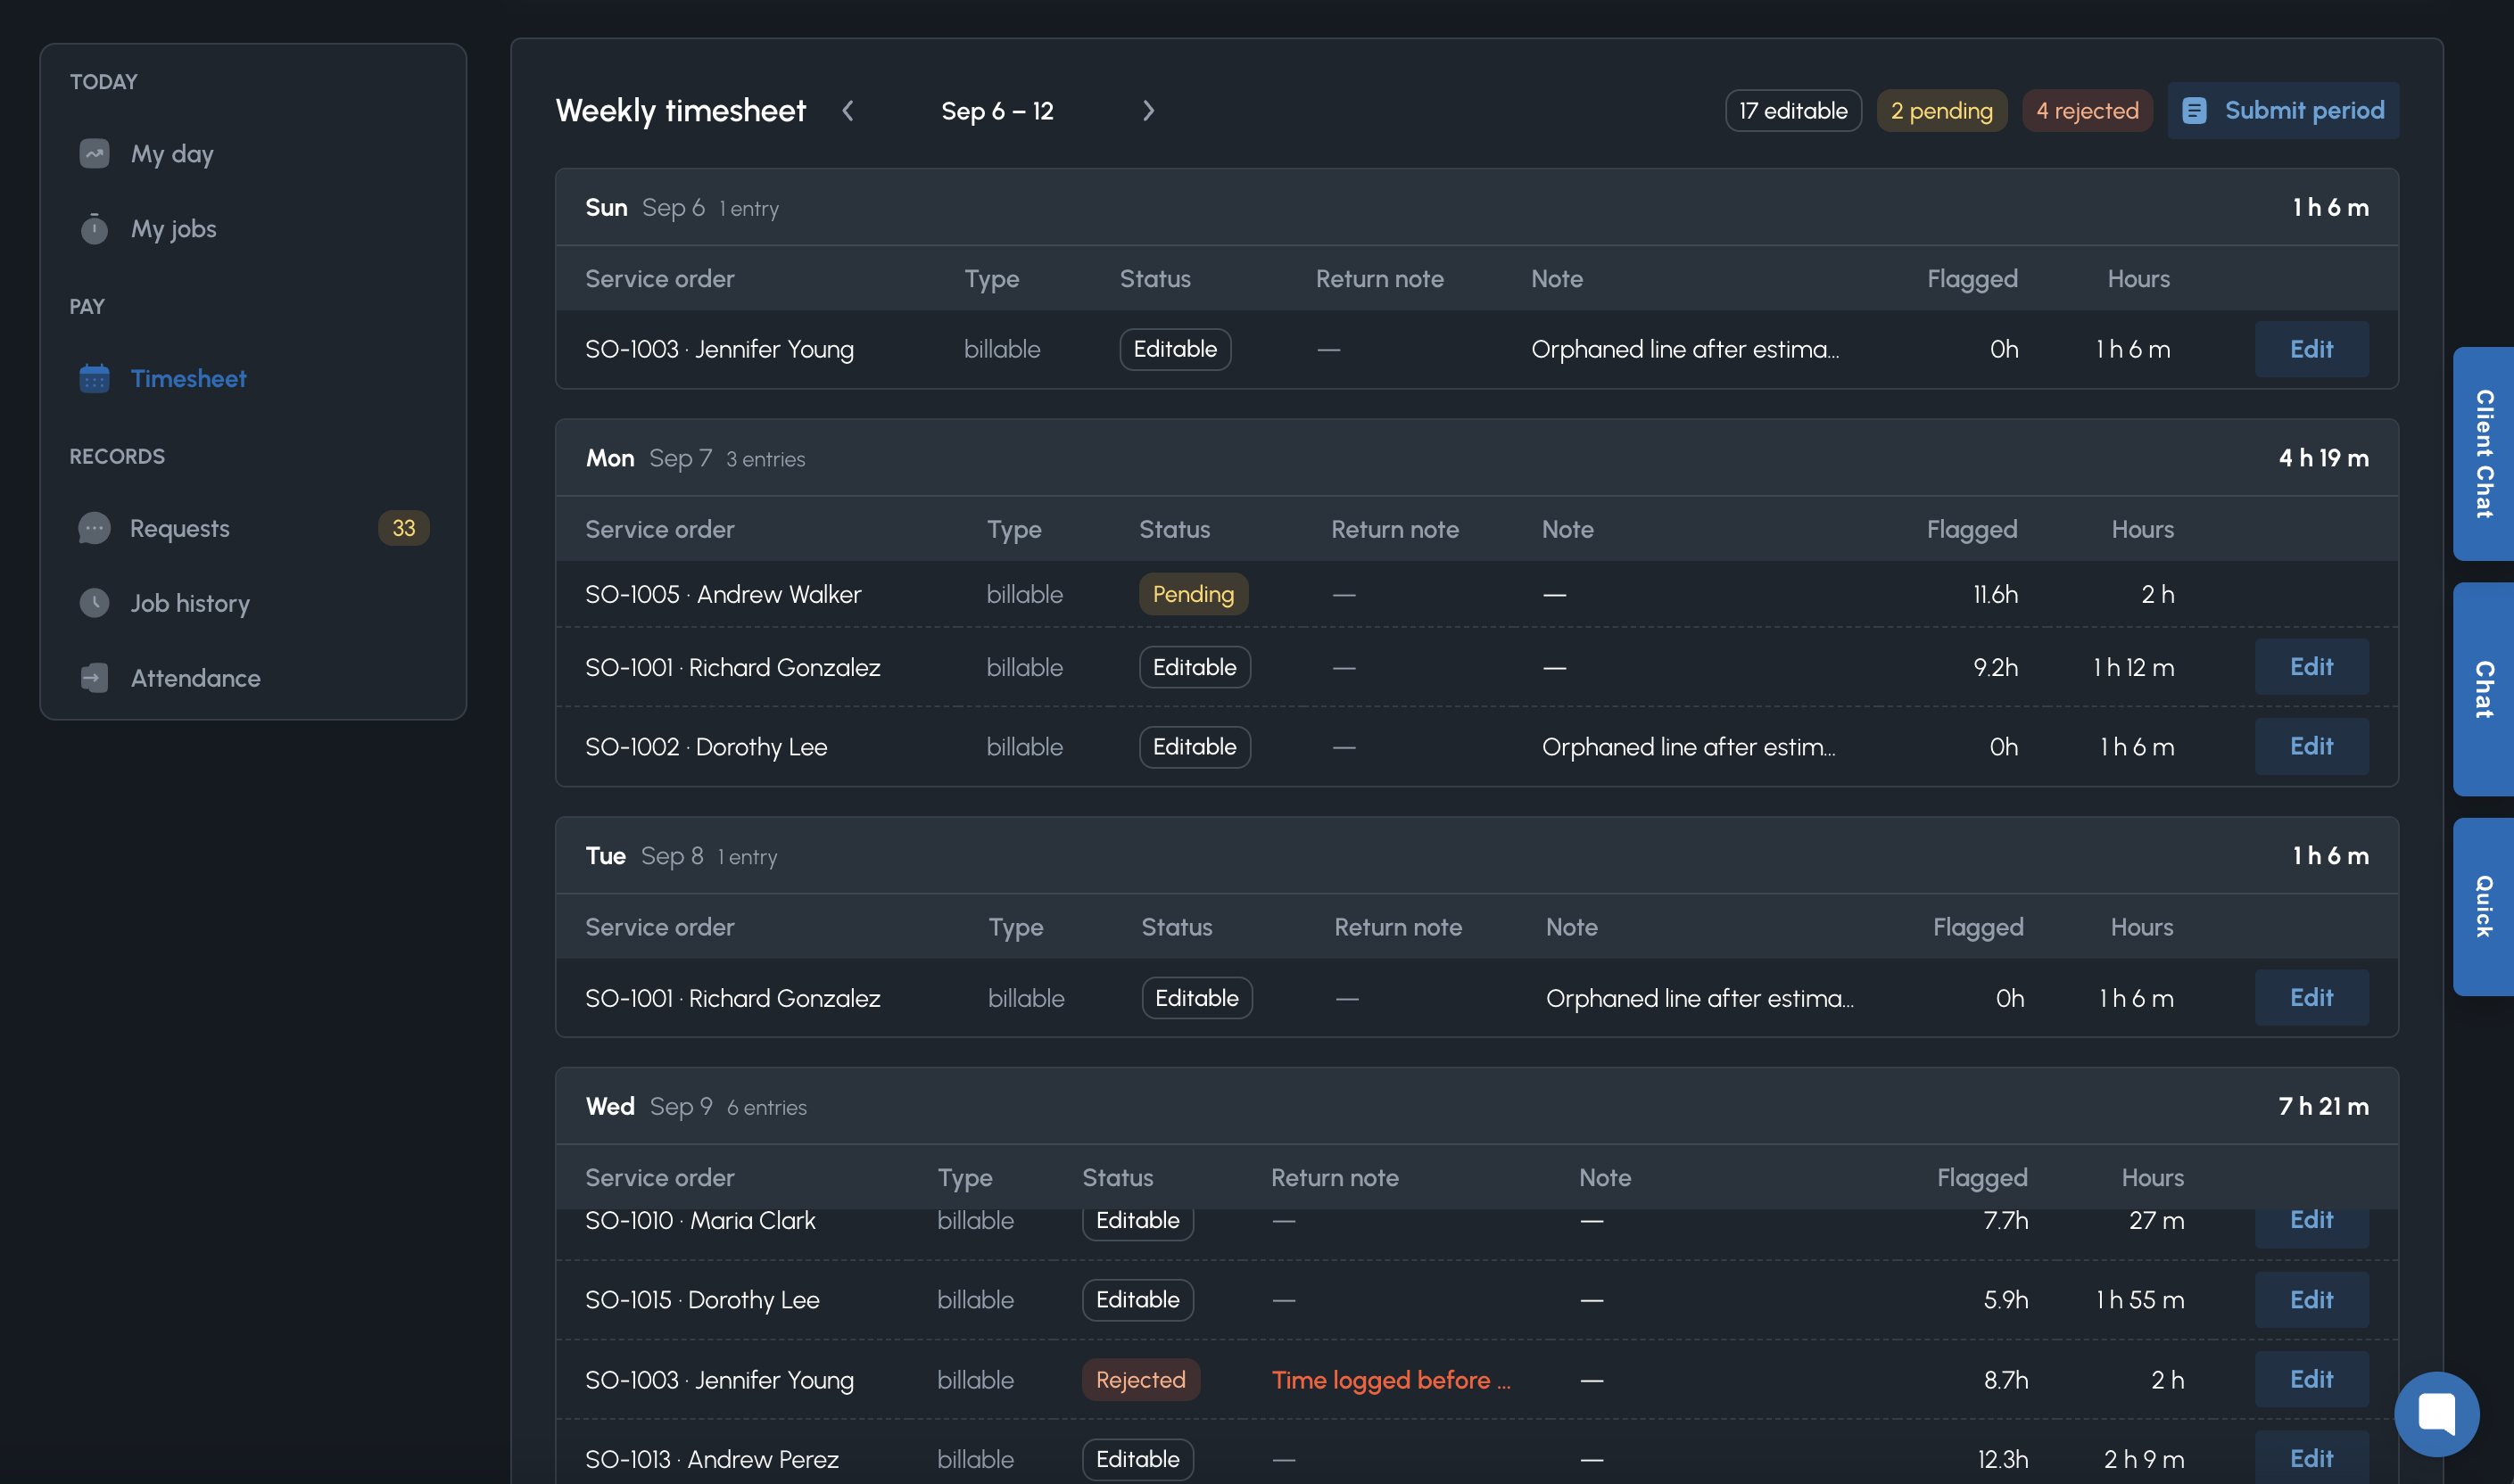Click the Job history clock icon

pos(94,603)
